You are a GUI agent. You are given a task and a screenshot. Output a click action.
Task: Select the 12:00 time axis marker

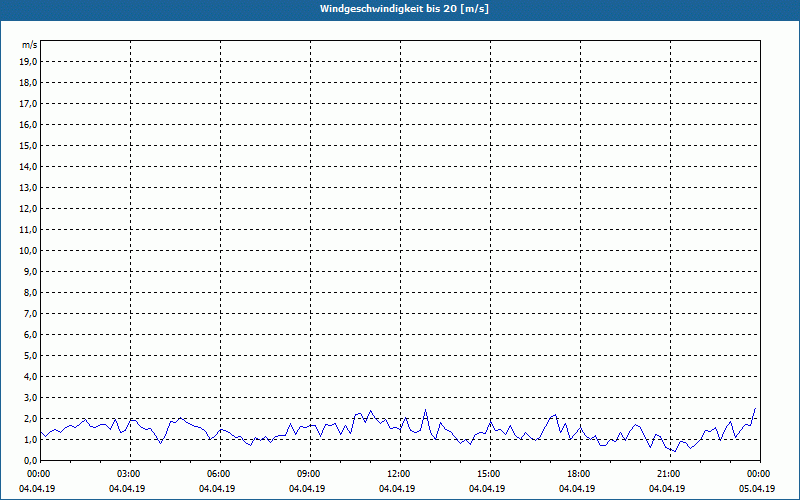(401, 474)
